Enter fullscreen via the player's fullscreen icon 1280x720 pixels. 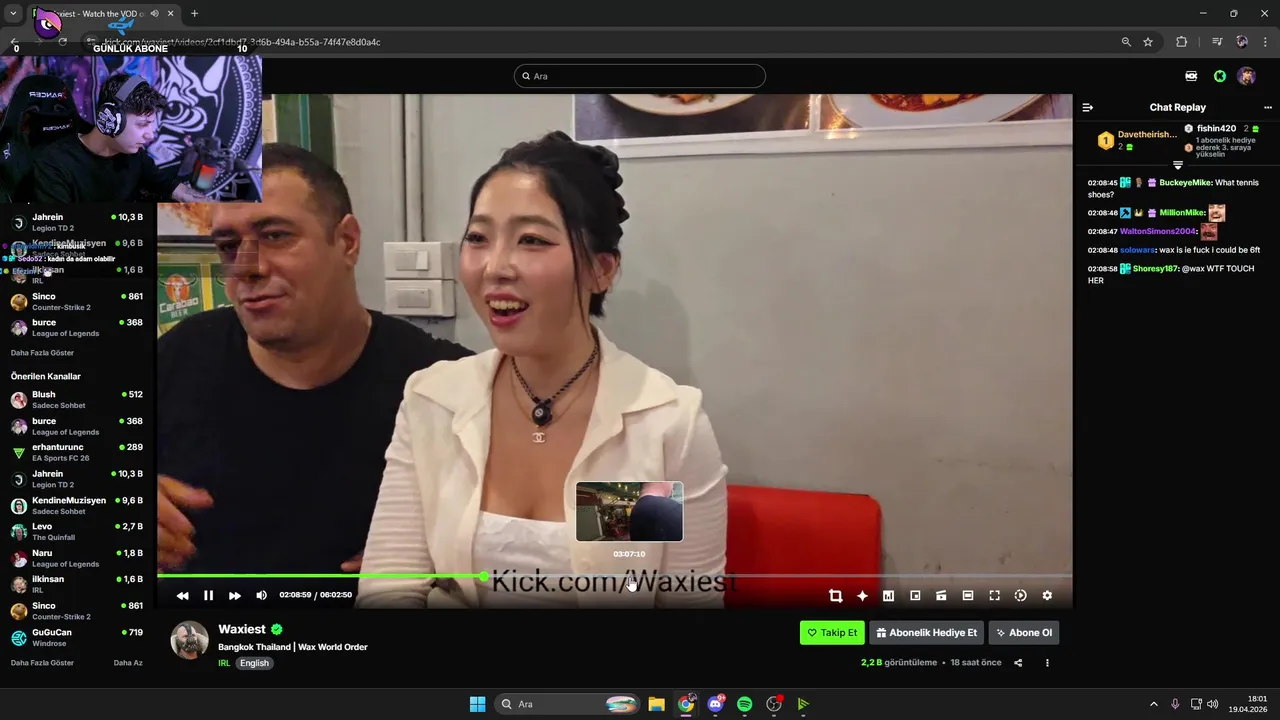pos(994,596)
